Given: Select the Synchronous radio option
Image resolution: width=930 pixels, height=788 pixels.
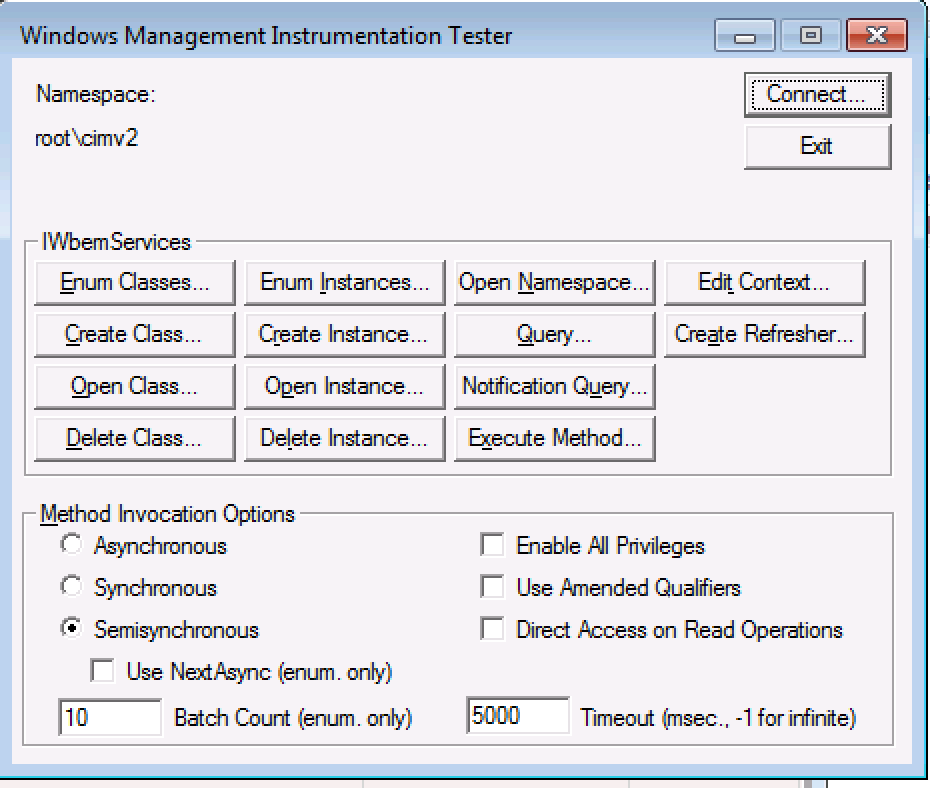Looking at the screenshot, I should [x=71, y=586].
